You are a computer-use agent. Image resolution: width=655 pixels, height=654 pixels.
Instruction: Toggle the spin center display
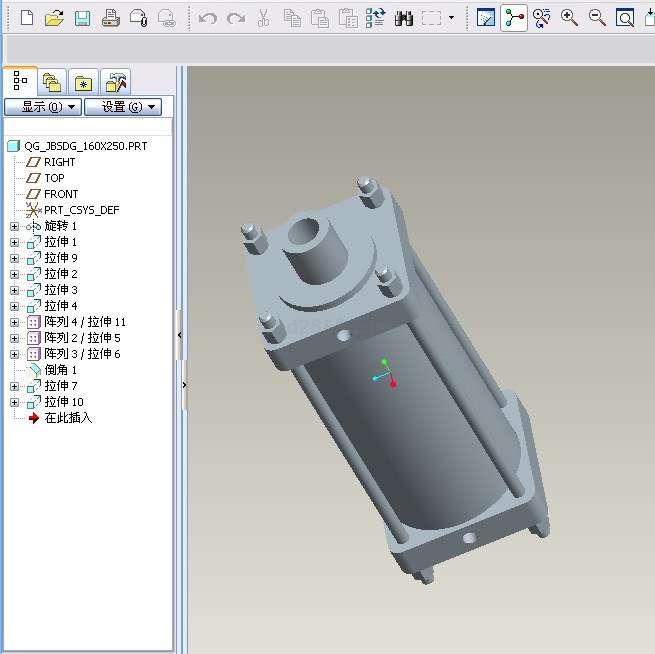(x=514, y=18)
